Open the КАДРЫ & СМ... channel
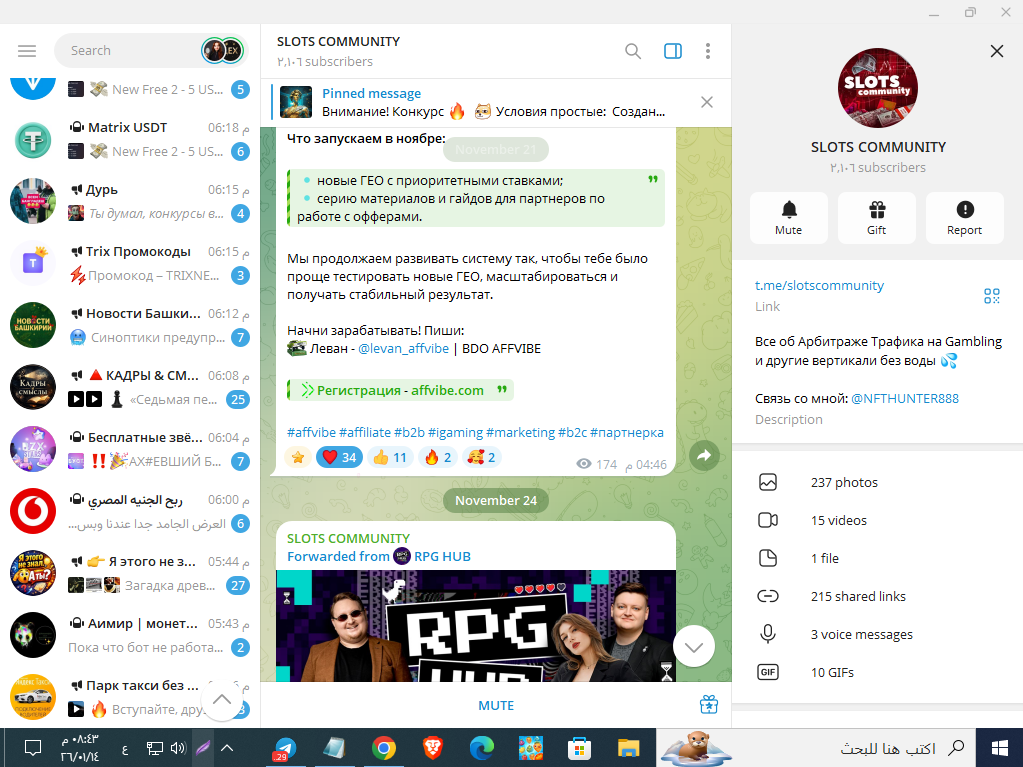Image resolution: width=1023 pixels, height=767 pixels. [x=130, y=387]
